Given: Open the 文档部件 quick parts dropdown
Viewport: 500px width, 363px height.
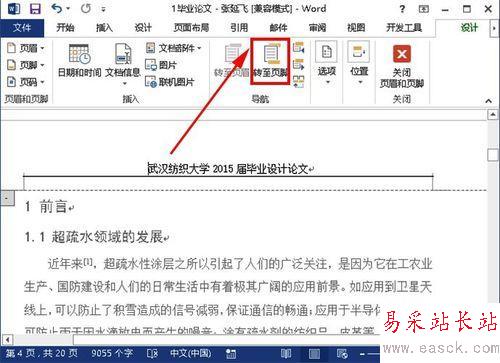Looking at the screenshot, I should pos(173,48).
